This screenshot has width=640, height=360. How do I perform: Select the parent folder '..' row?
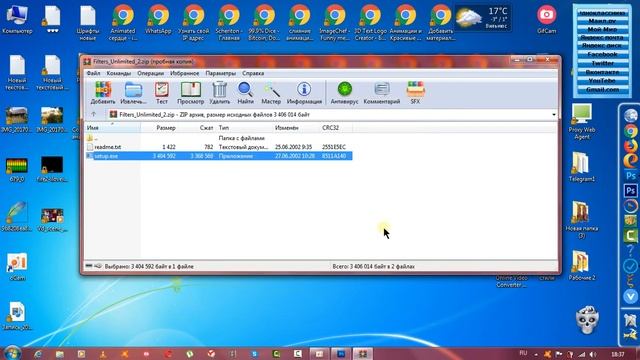click(x=219, y=138)
